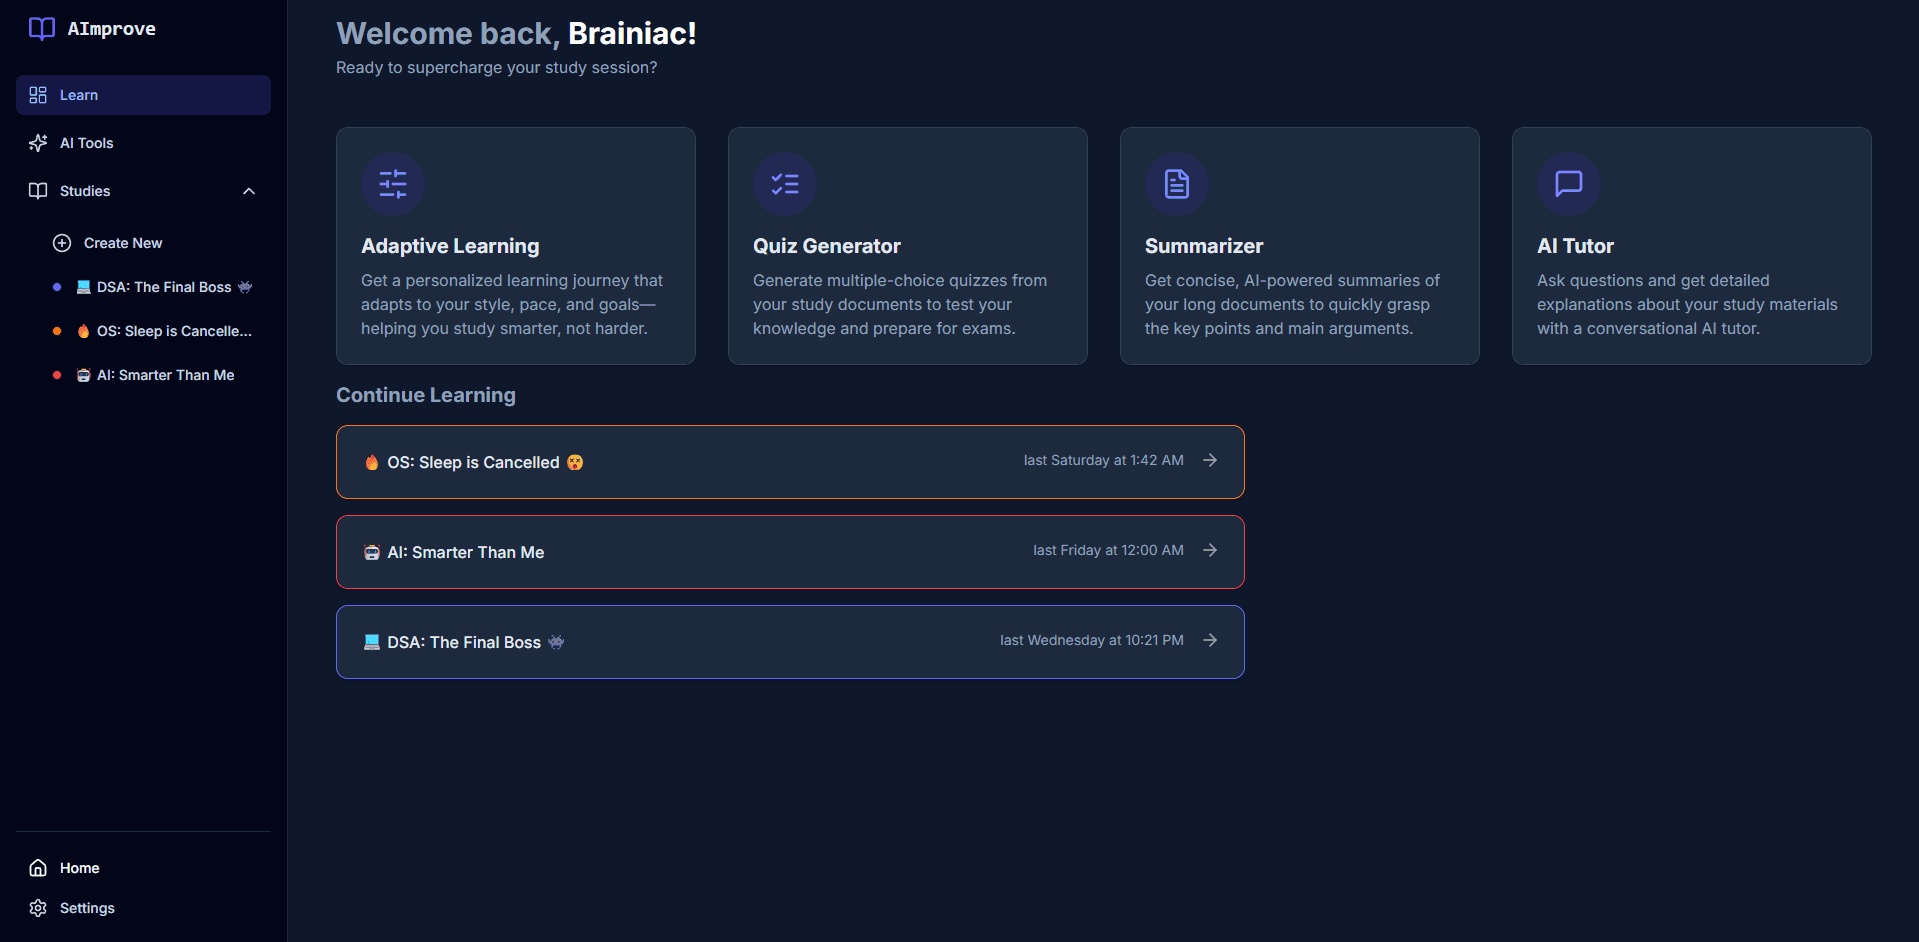Click the AI Tutor chat bubble icon

pyautogui.click(x=1567, y=183)
